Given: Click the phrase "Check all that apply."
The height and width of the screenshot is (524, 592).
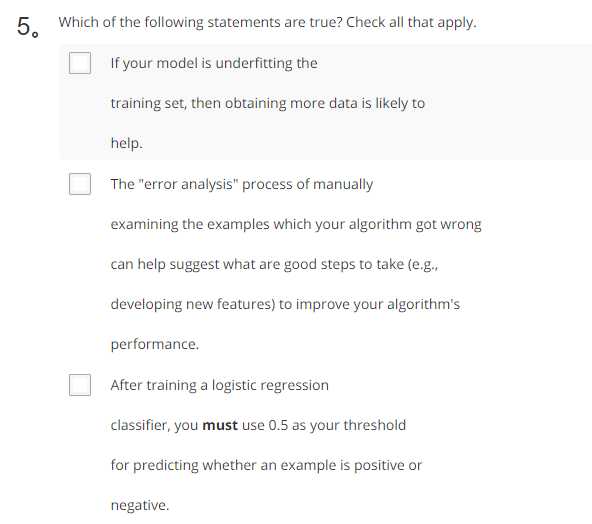Looking at the screenshot, I should (411, 22).
